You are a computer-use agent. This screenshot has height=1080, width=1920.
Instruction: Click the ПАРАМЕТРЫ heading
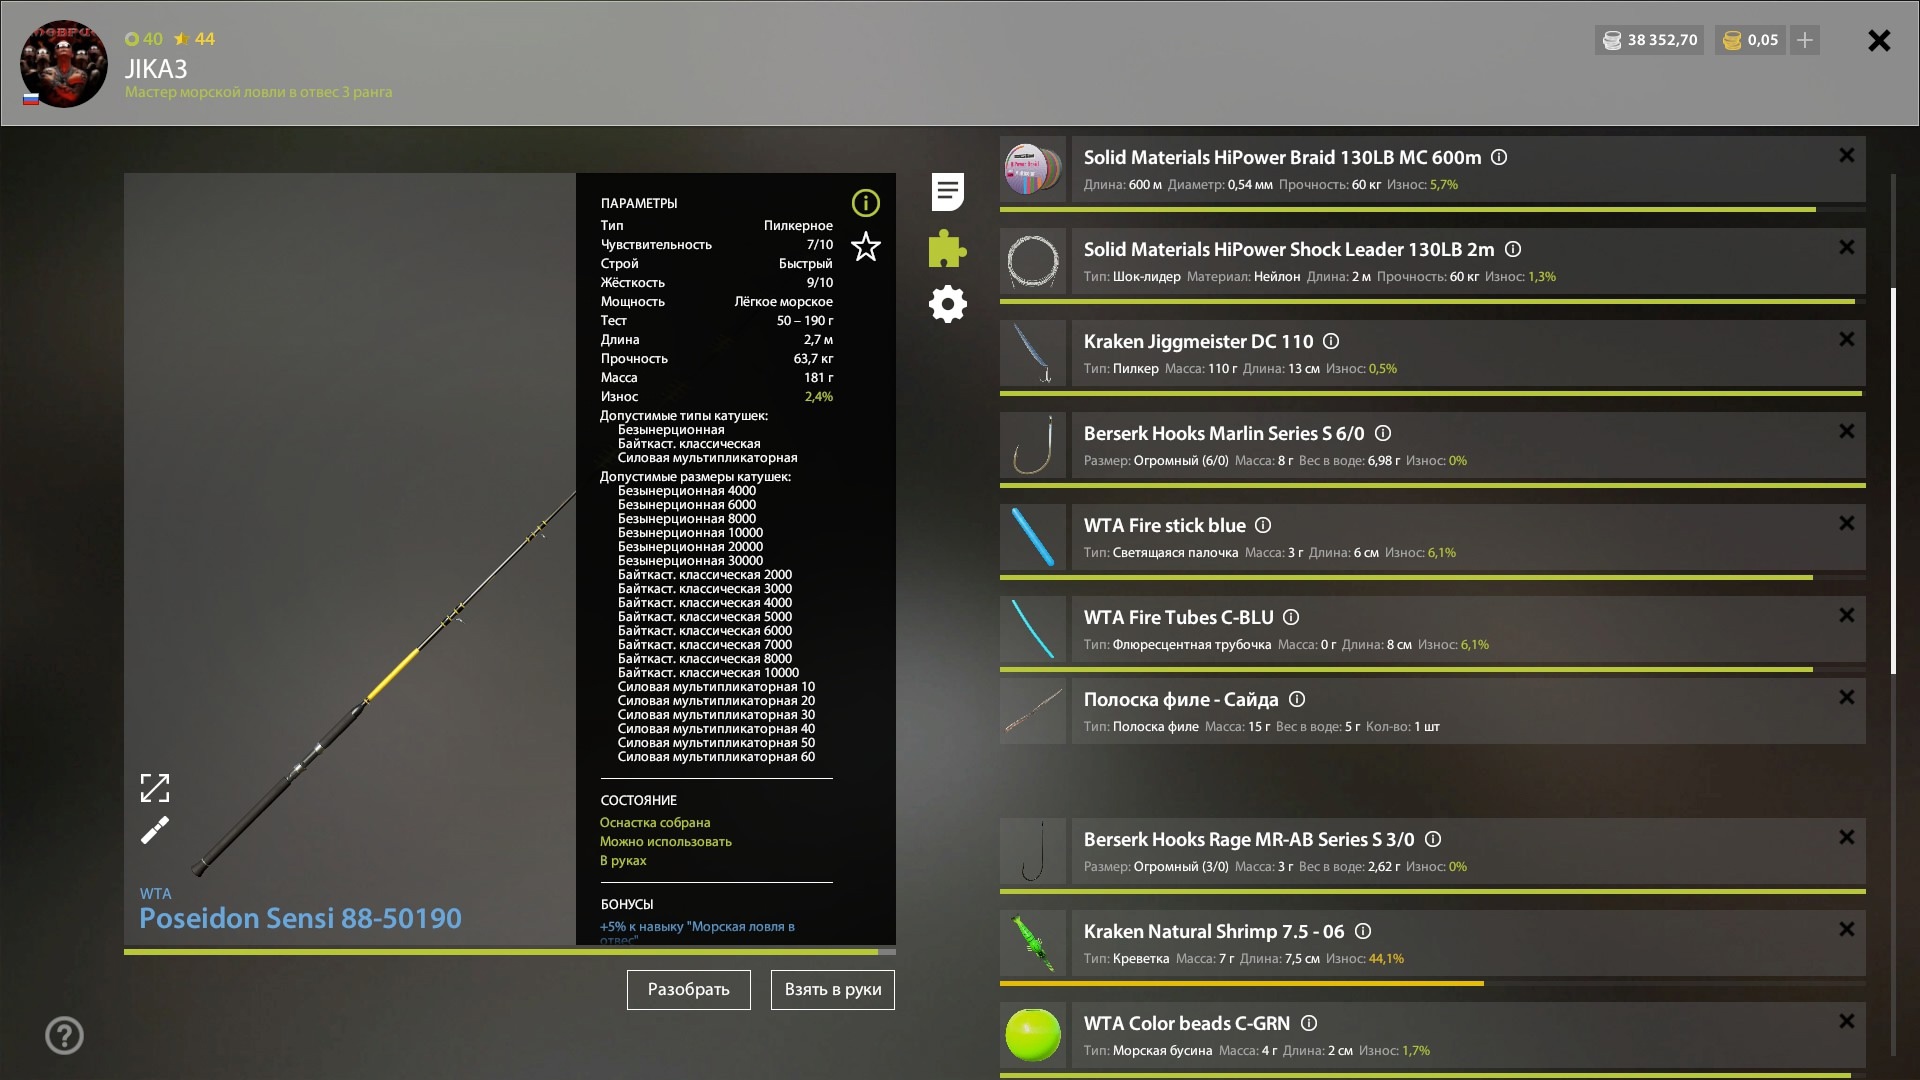(x=639, y=203)
